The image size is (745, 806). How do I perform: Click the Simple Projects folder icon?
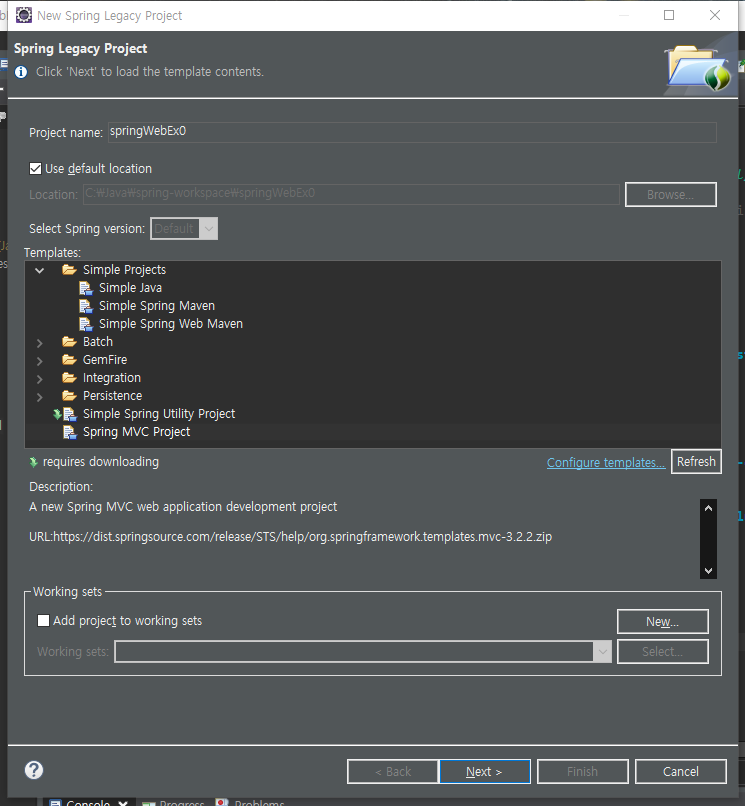69,270
